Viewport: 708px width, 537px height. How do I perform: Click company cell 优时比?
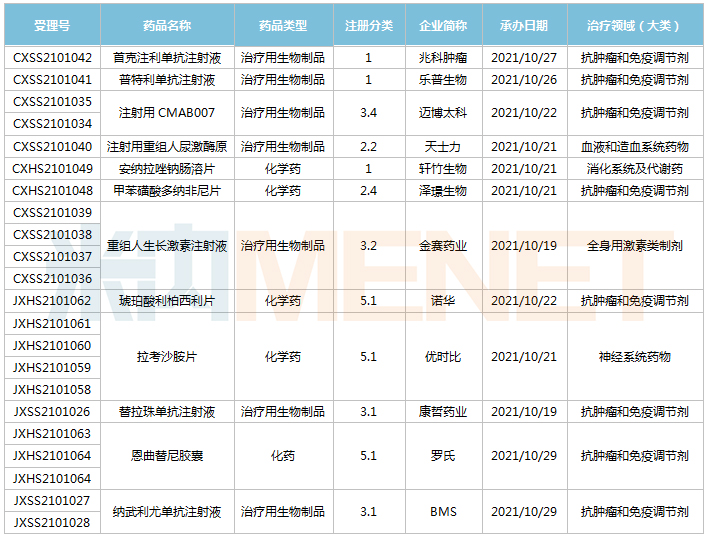coord(444,357)
